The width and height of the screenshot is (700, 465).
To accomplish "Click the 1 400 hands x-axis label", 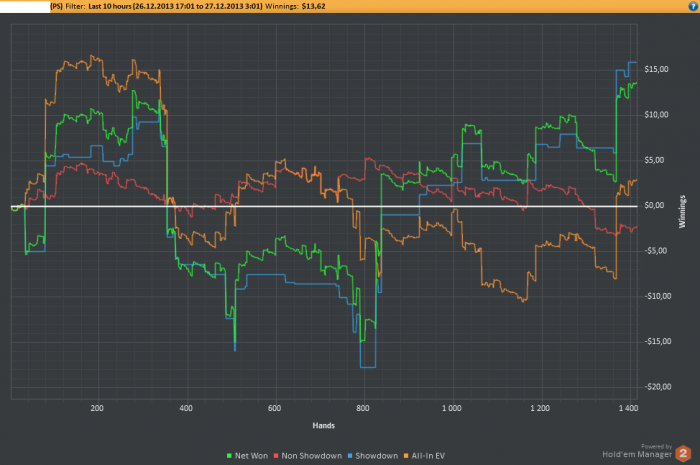I will coord(629,408).
